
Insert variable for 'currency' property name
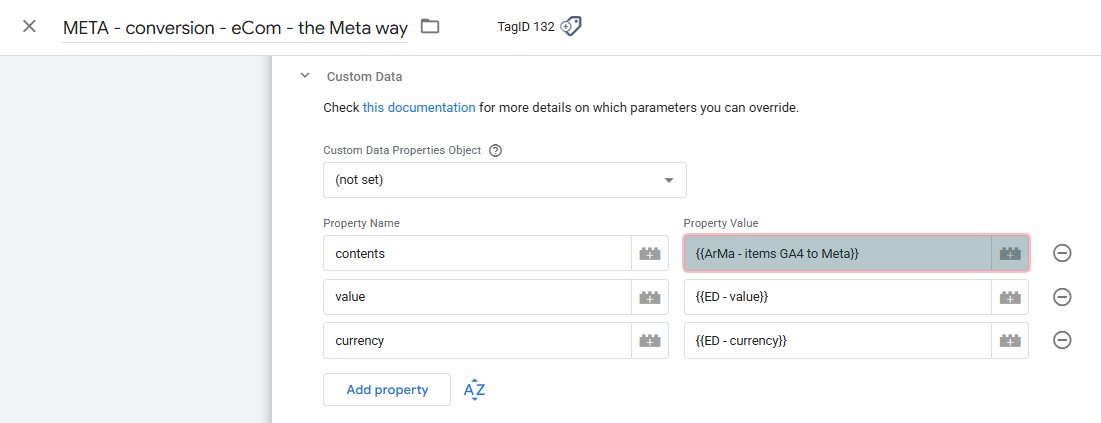coord(650,341)
